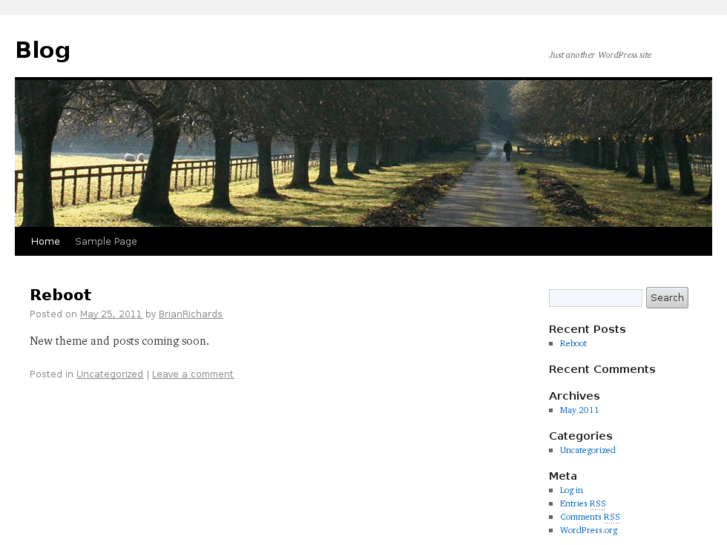Click the Meta sidebar heading
727x545 pixels.
click(563, 476)
